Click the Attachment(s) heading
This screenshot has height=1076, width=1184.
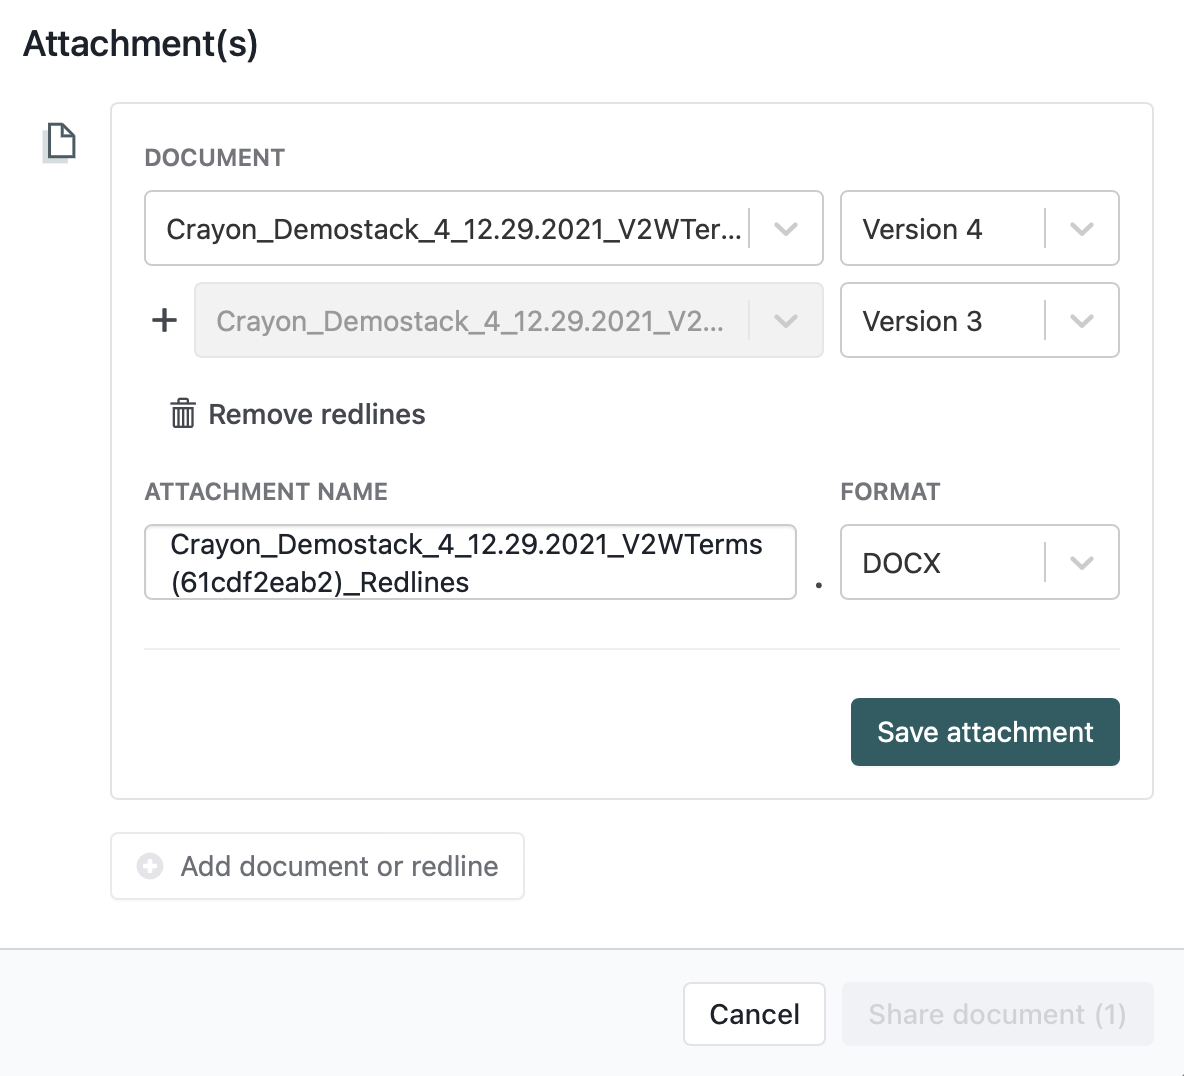point(140,43)
